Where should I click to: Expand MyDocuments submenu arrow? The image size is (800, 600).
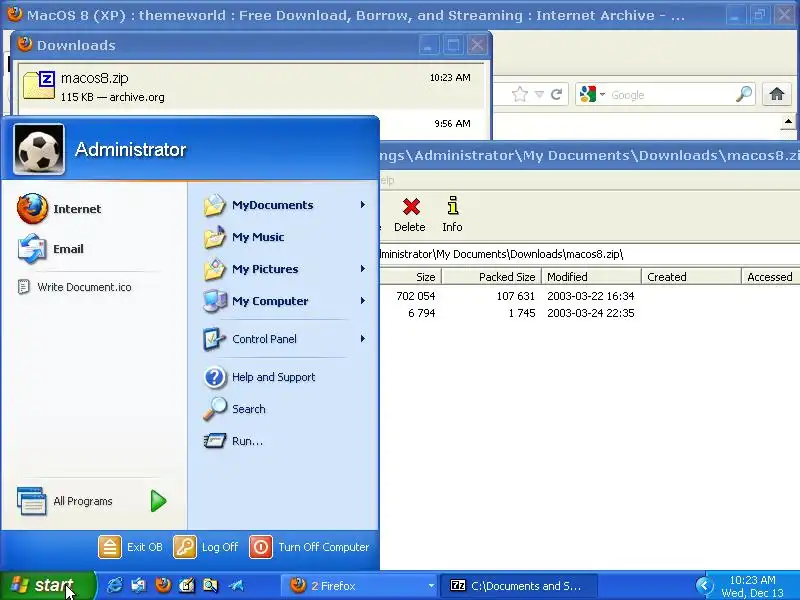pyautogui.click(x=363, y=205)
